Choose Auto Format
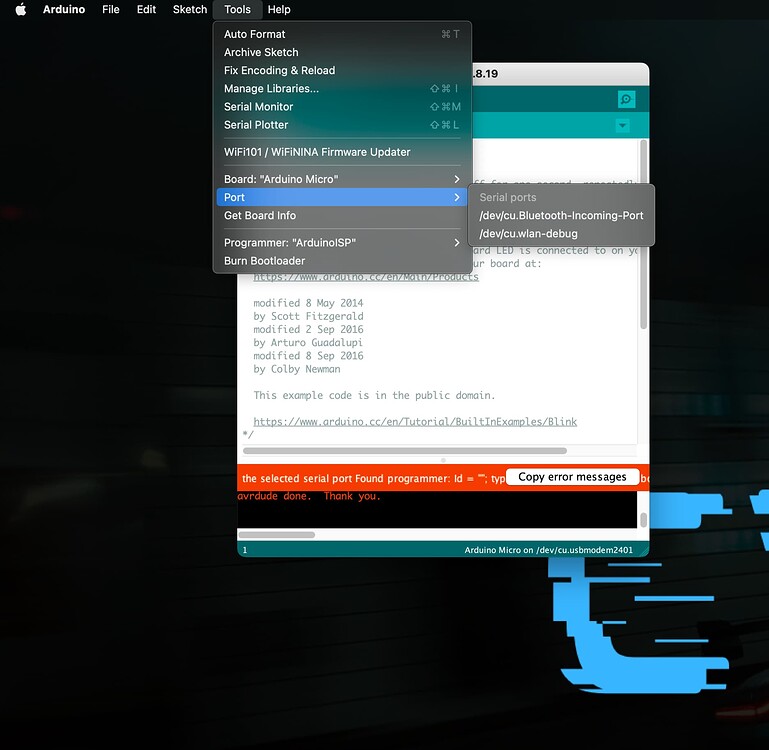769x750 pixels. click(342, 34)
